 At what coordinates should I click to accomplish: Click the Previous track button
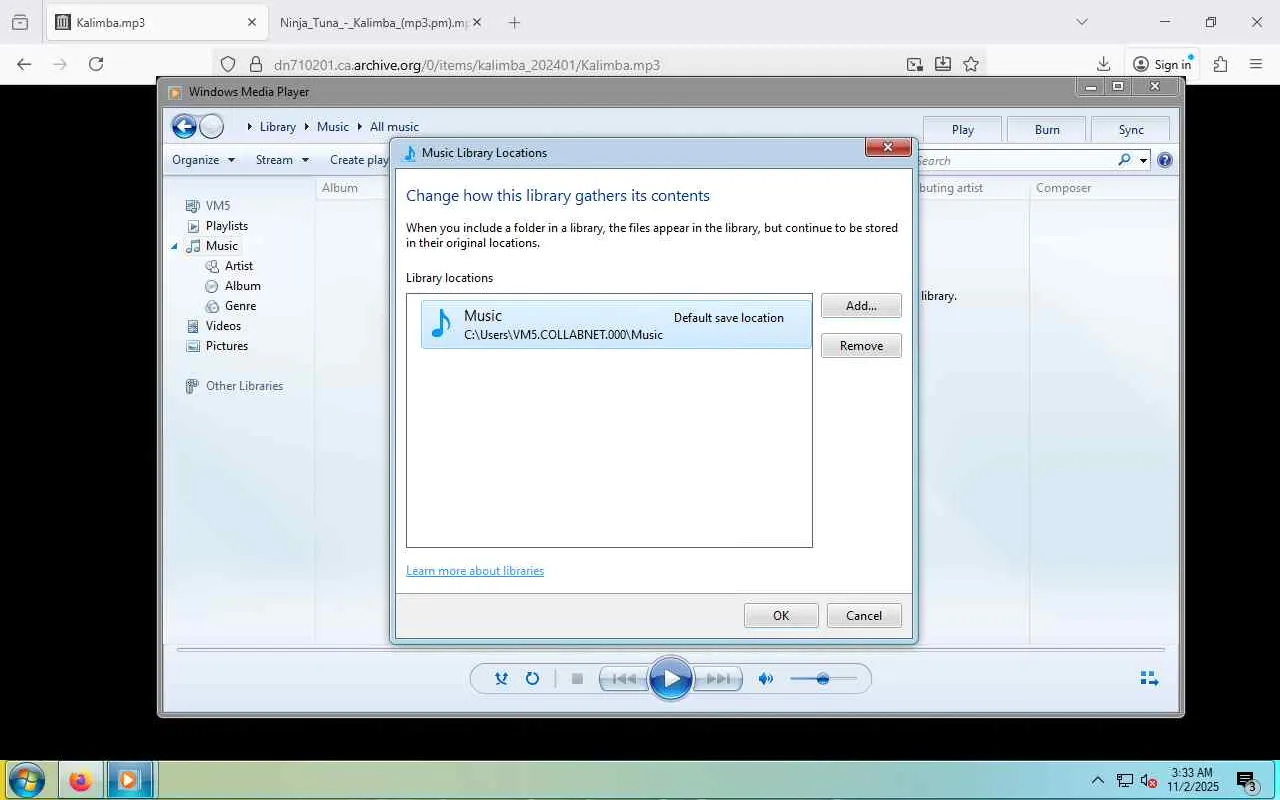pos(623,679)
